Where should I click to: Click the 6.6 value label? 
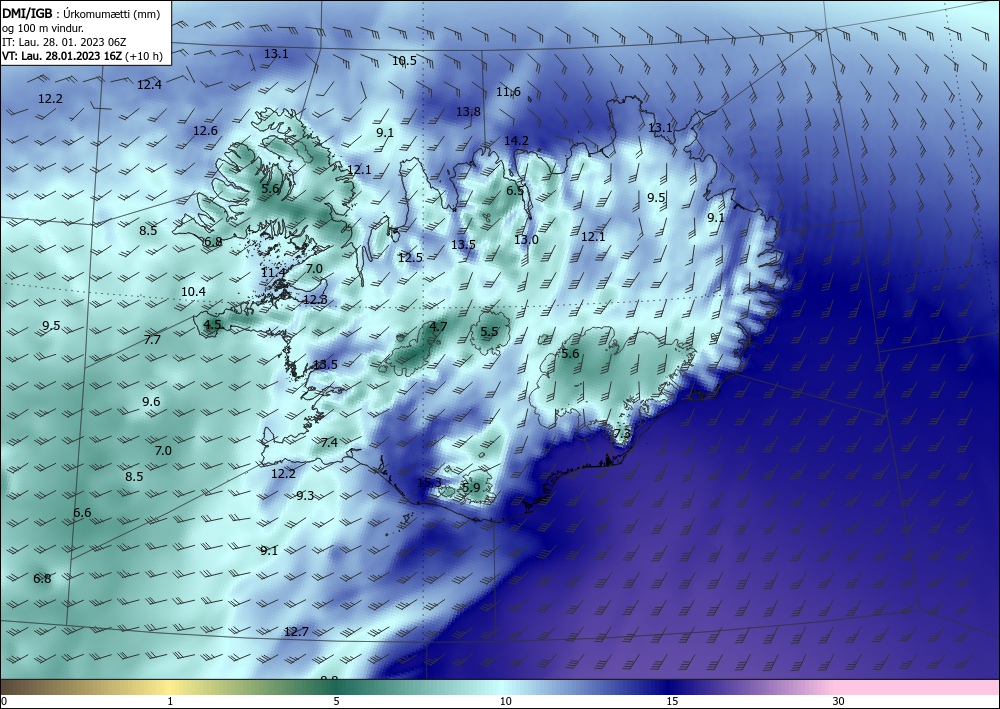tap(82, 513)
